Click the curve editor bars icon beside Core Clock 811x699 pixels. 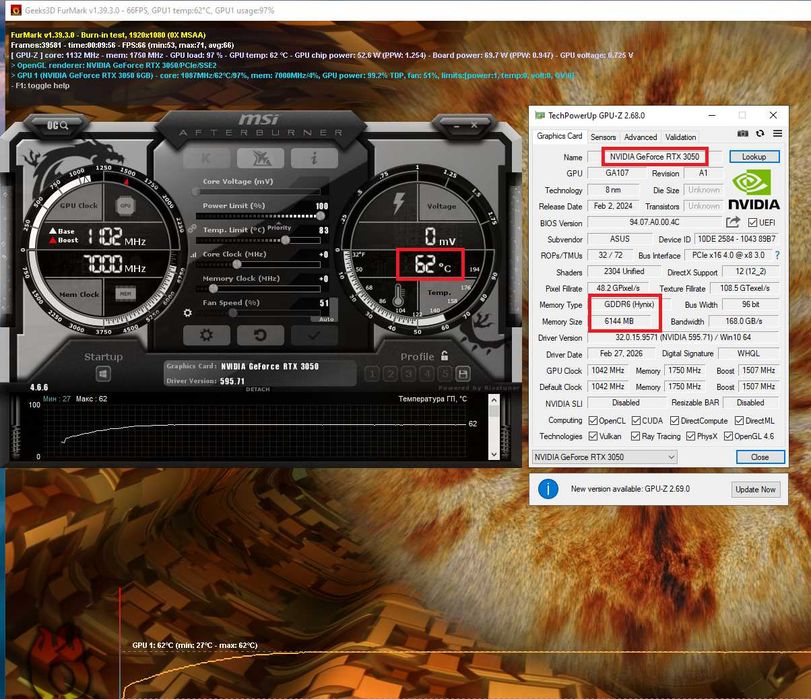click(193, 255)
